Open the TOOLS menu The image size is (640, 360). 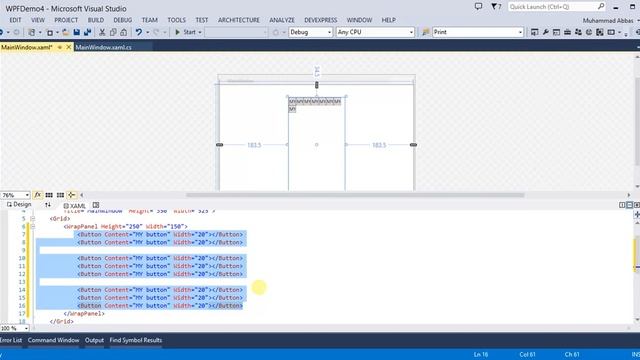coord(176,20)
